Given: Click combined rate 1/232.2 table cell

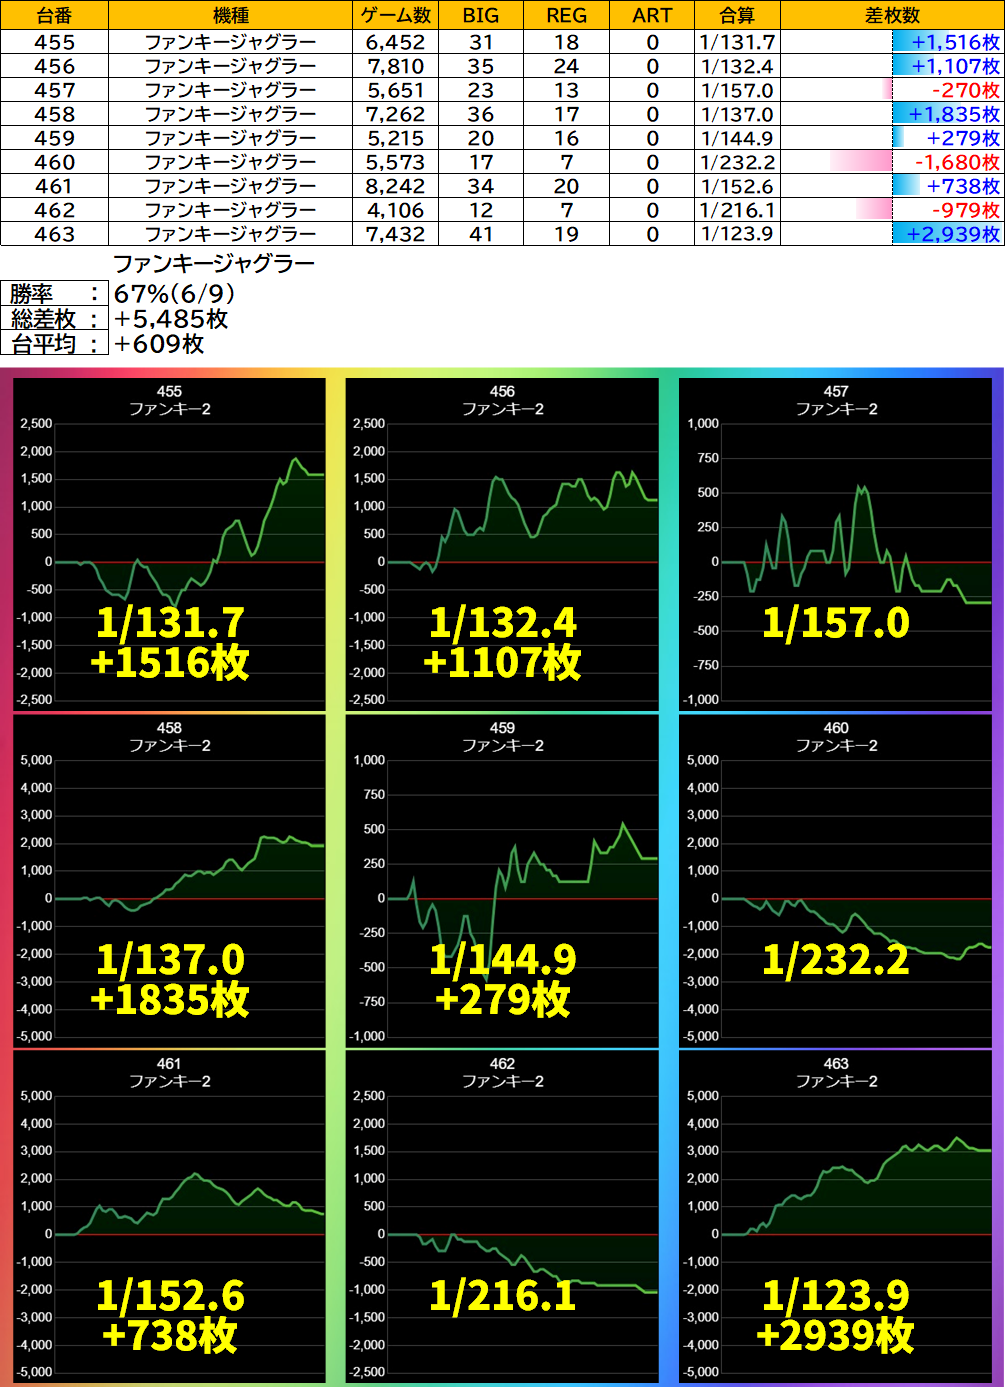Looking at the screenshot, I should 737,162.
